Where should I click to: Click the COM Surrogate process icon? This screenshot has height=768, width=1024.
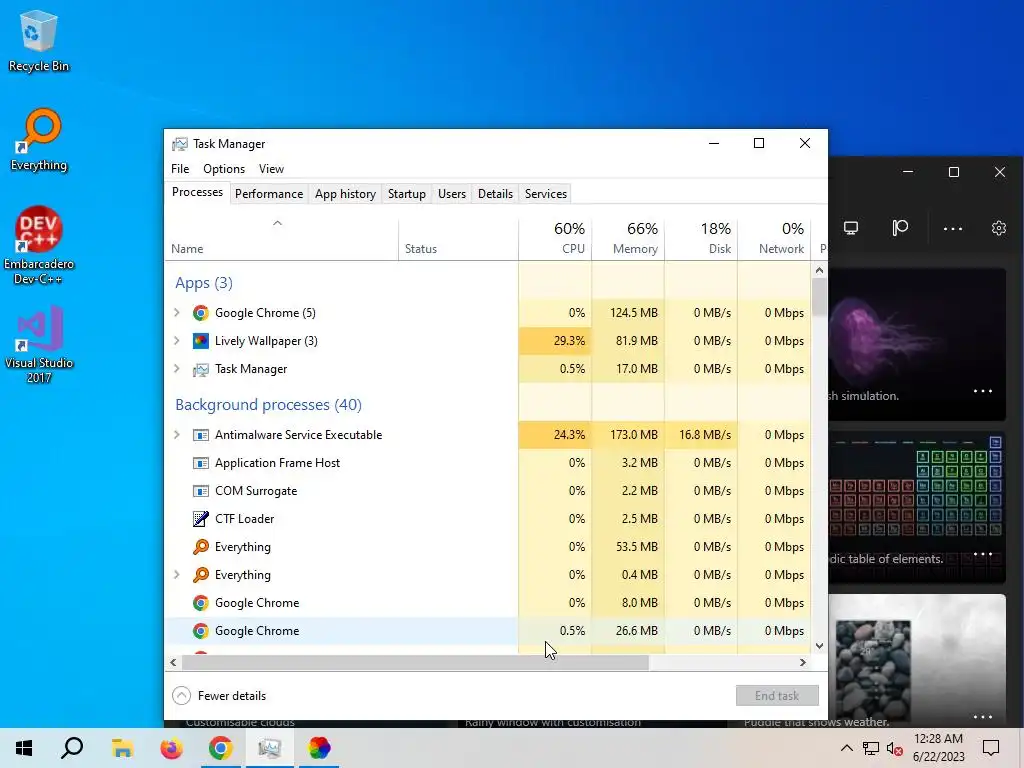tap(200, 491)
